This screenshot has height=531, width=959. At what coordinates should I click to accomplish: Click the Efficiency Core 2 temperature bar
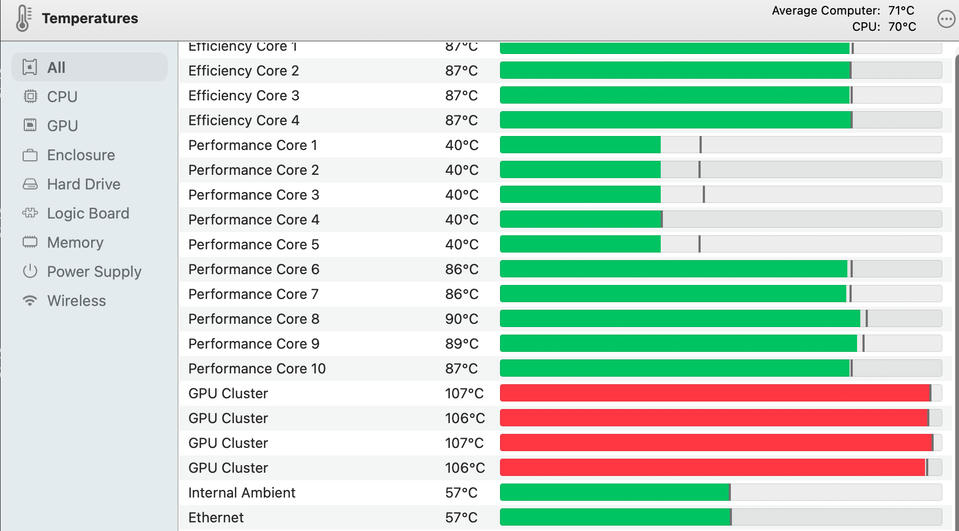pos(720,70)
